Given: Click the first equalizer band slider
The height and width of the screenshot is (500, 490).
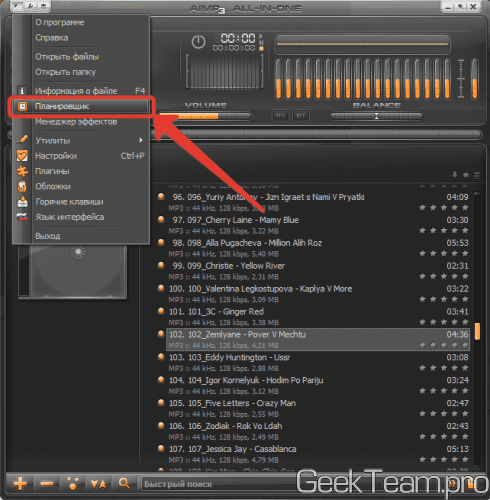Looking at the screenshot, I should pyautogui.click(x=278, y=79).
